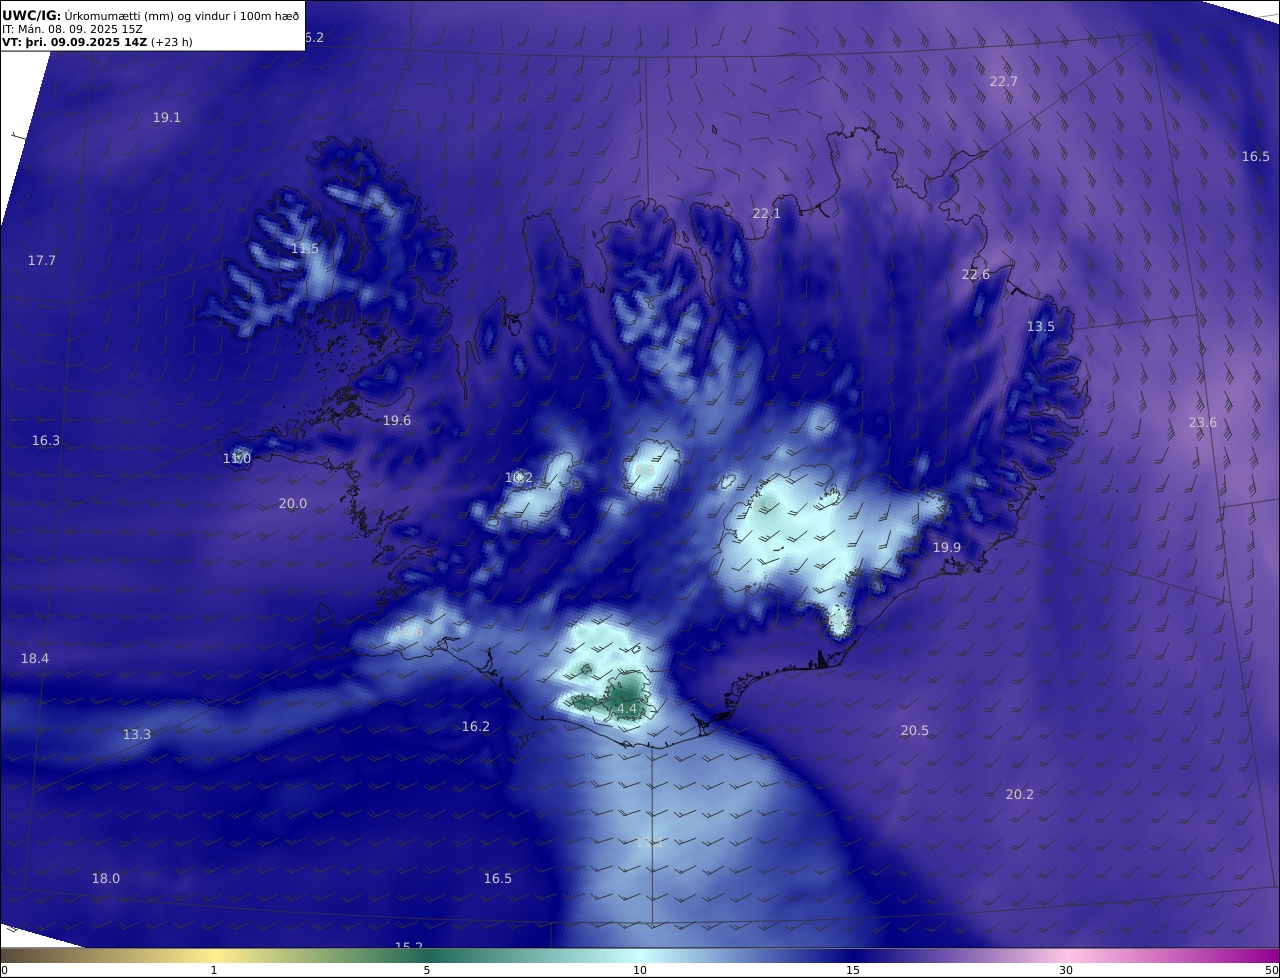Click the 'VT: þri. 09.09.2025 14Z' valid time
Viewport: 1280px width, 978px height.
[x=75, y=42]
